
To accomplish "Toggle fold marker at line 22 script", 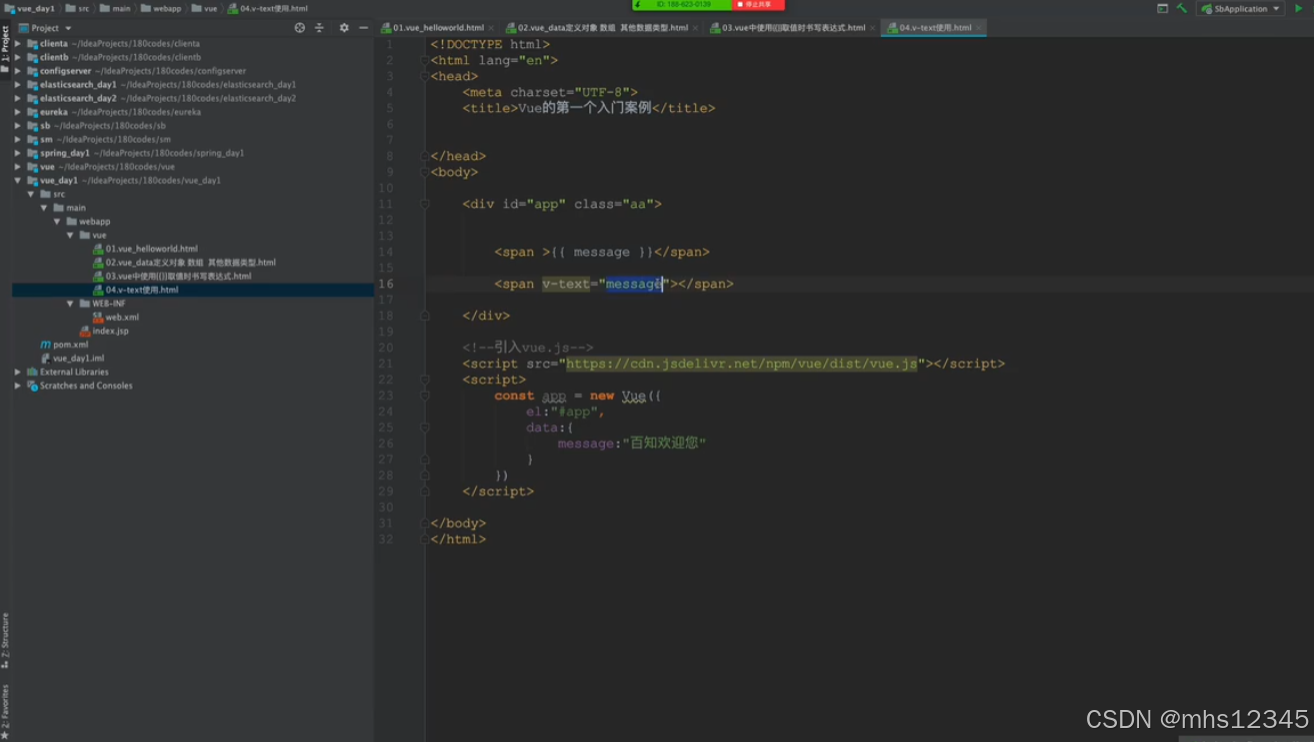I will point(425,380).
